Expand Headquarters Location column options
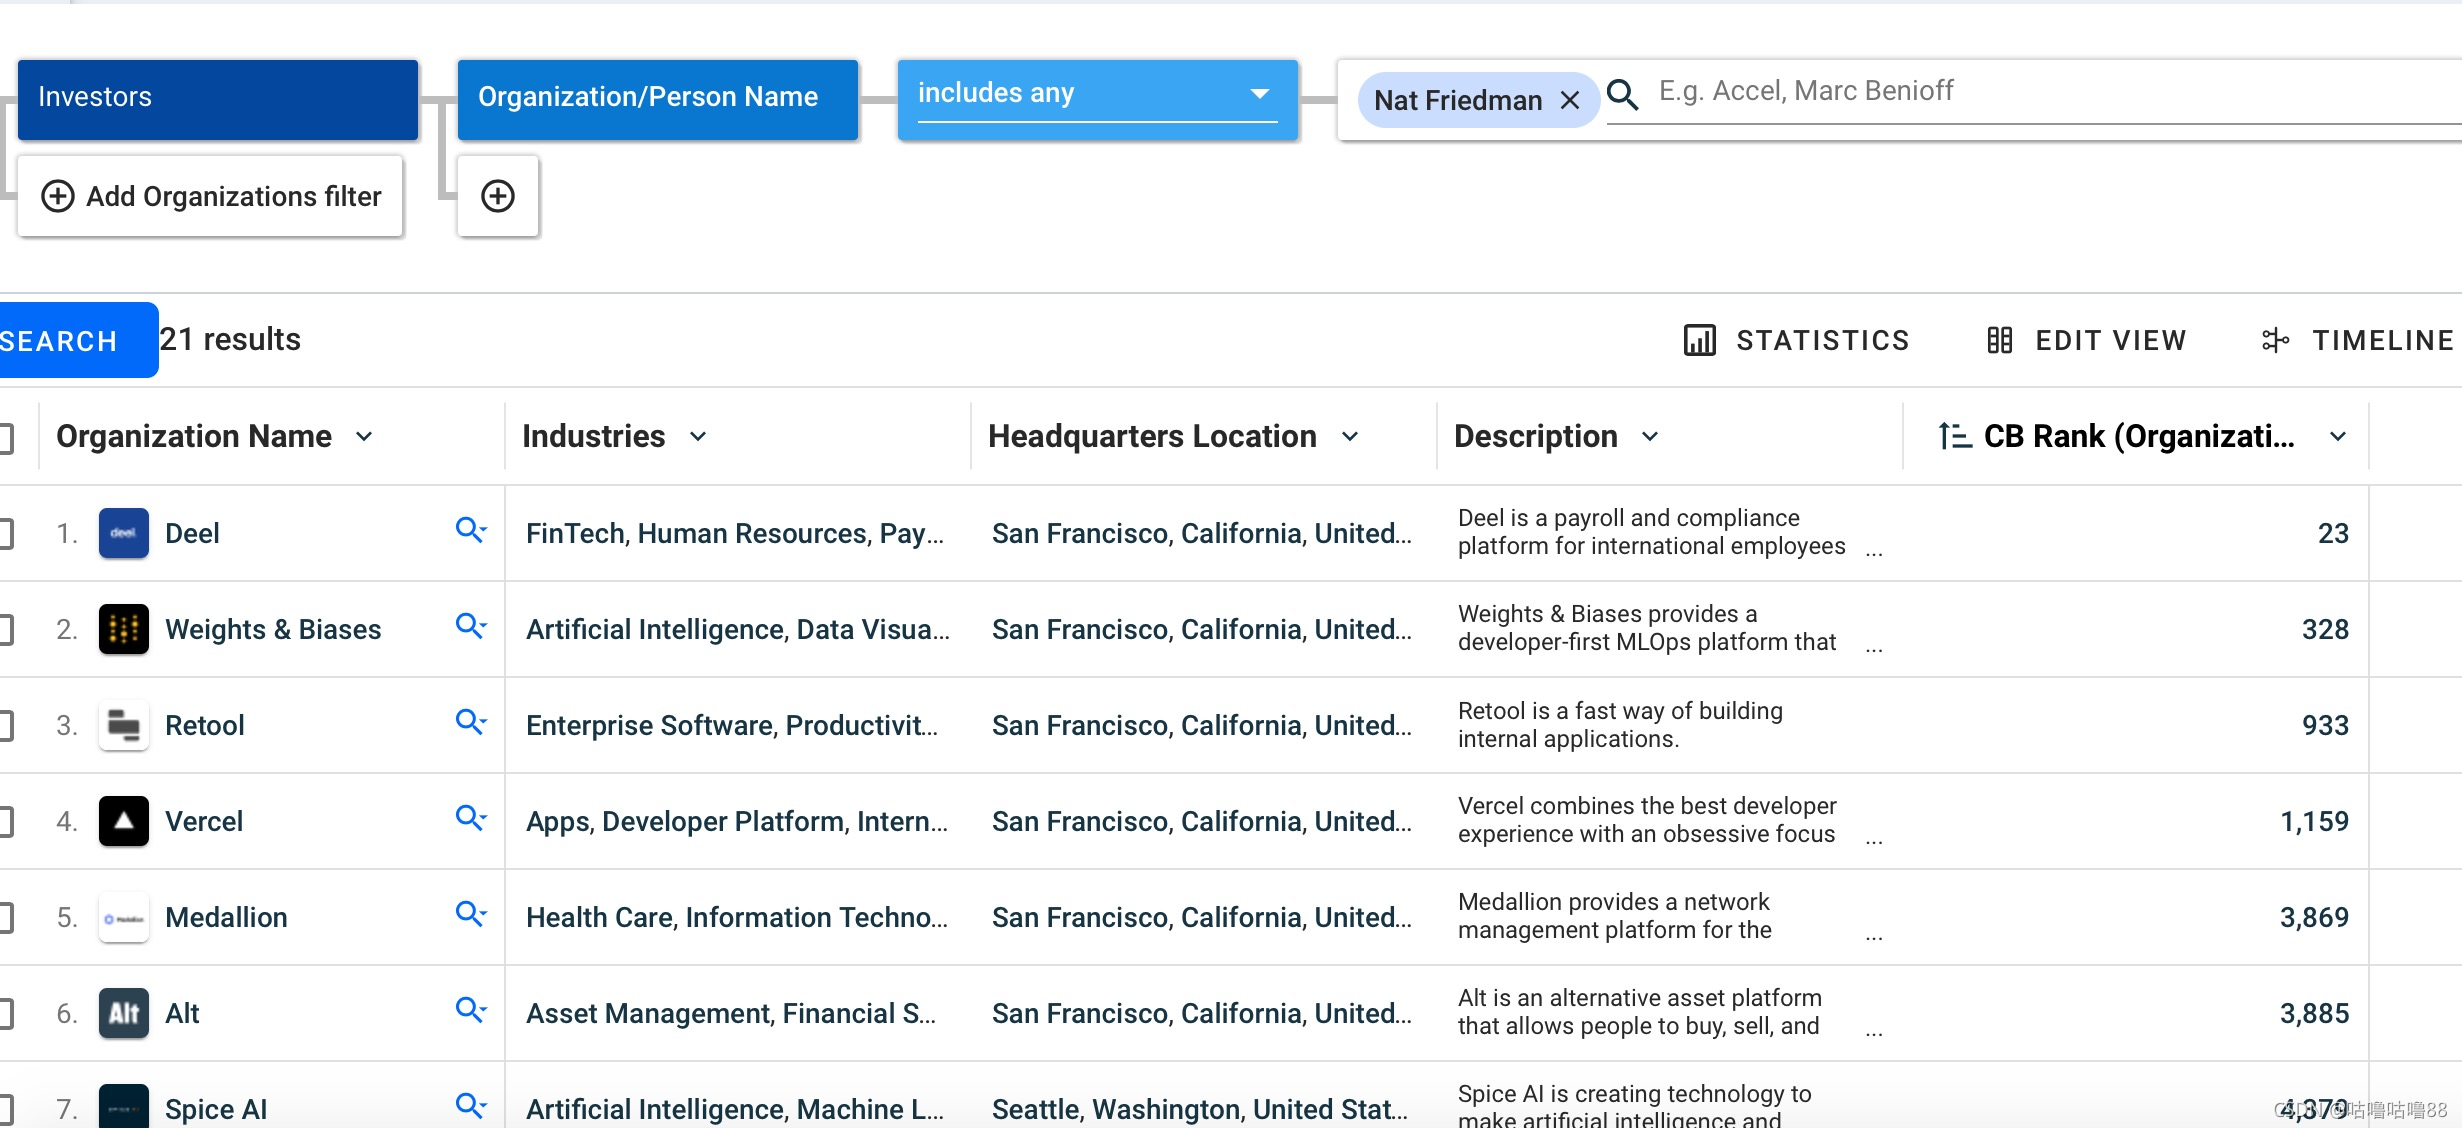The height and width of the screenshot is (1128, 2462). coord(1350,437)
